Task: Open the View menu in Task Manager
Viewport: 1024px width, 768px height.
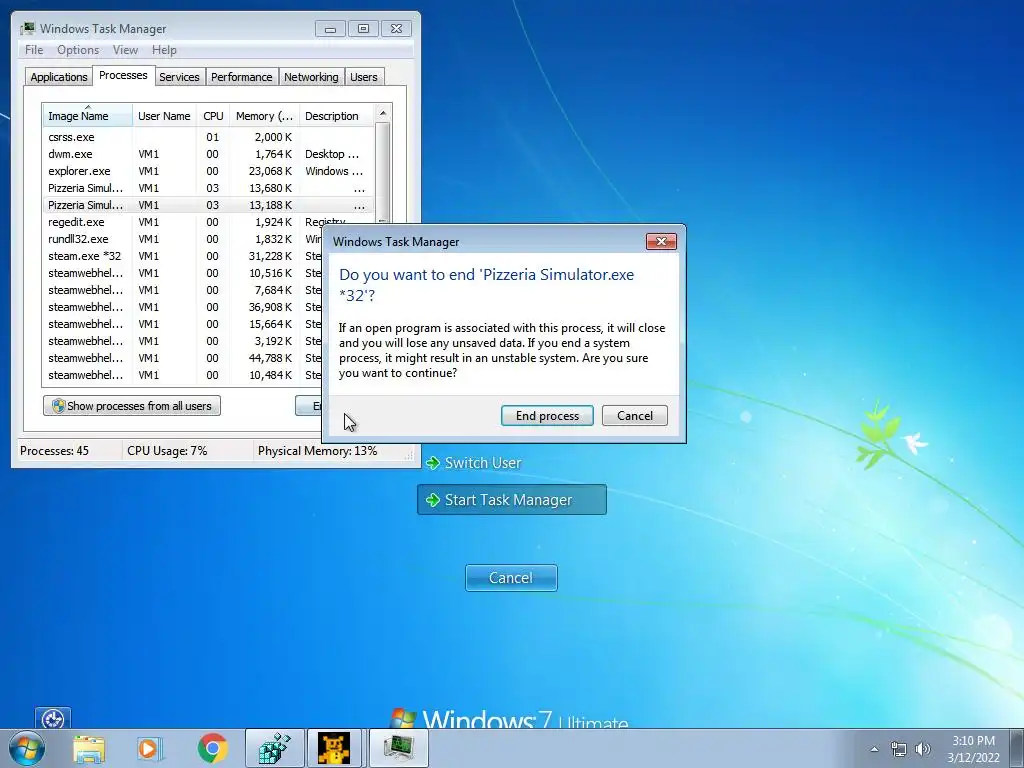Action: click(125, 50)
